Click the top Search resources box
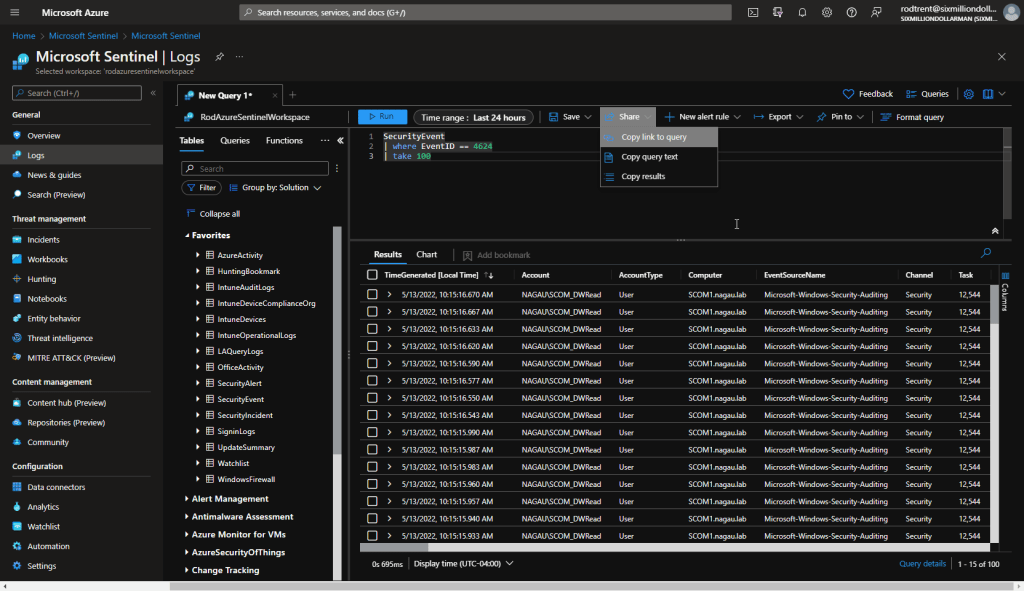Screen dimensions: 1024x591 point(485,12)
